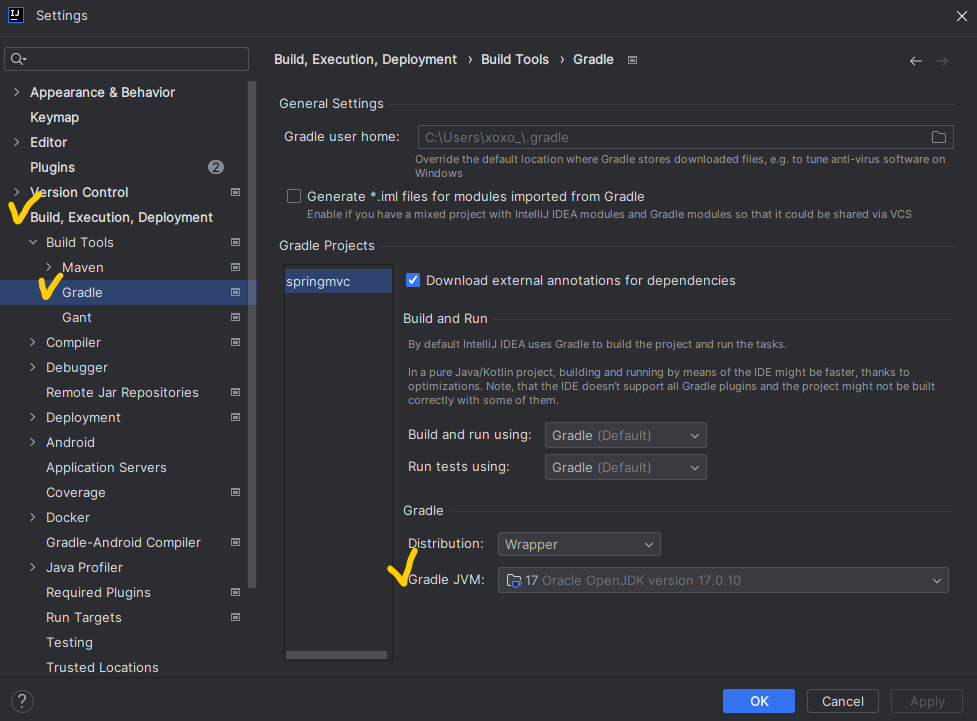Open the Build and run using dropdown
Viewport: 977px width, 721px height.
point(626,435)
